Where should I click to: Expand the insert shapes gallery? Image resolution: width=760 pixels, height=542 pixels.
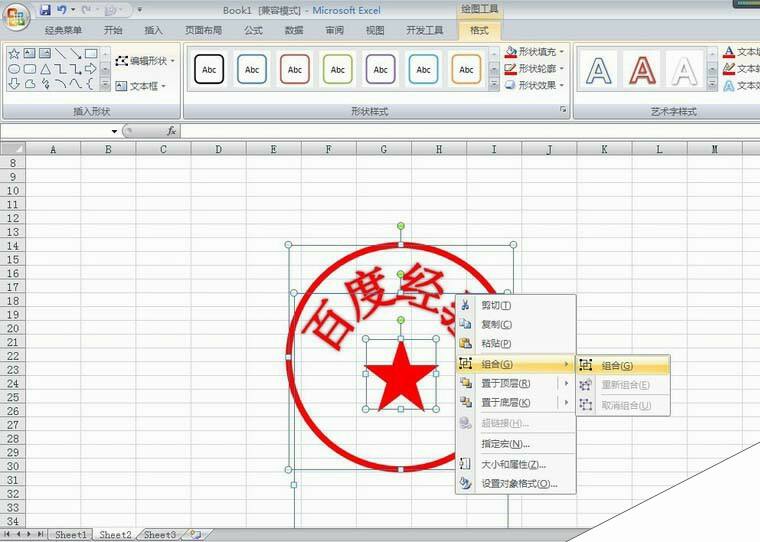pyautogui.click(x=105, y=85)
